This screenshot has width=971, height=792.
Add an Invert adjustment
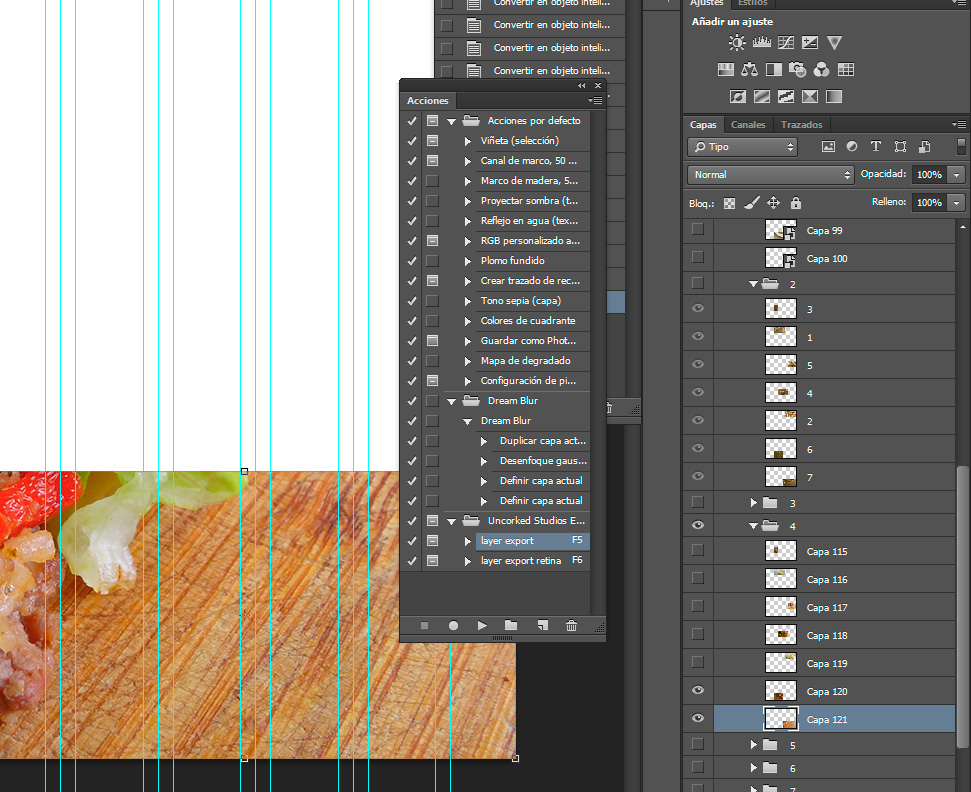[x=738, y=97]
